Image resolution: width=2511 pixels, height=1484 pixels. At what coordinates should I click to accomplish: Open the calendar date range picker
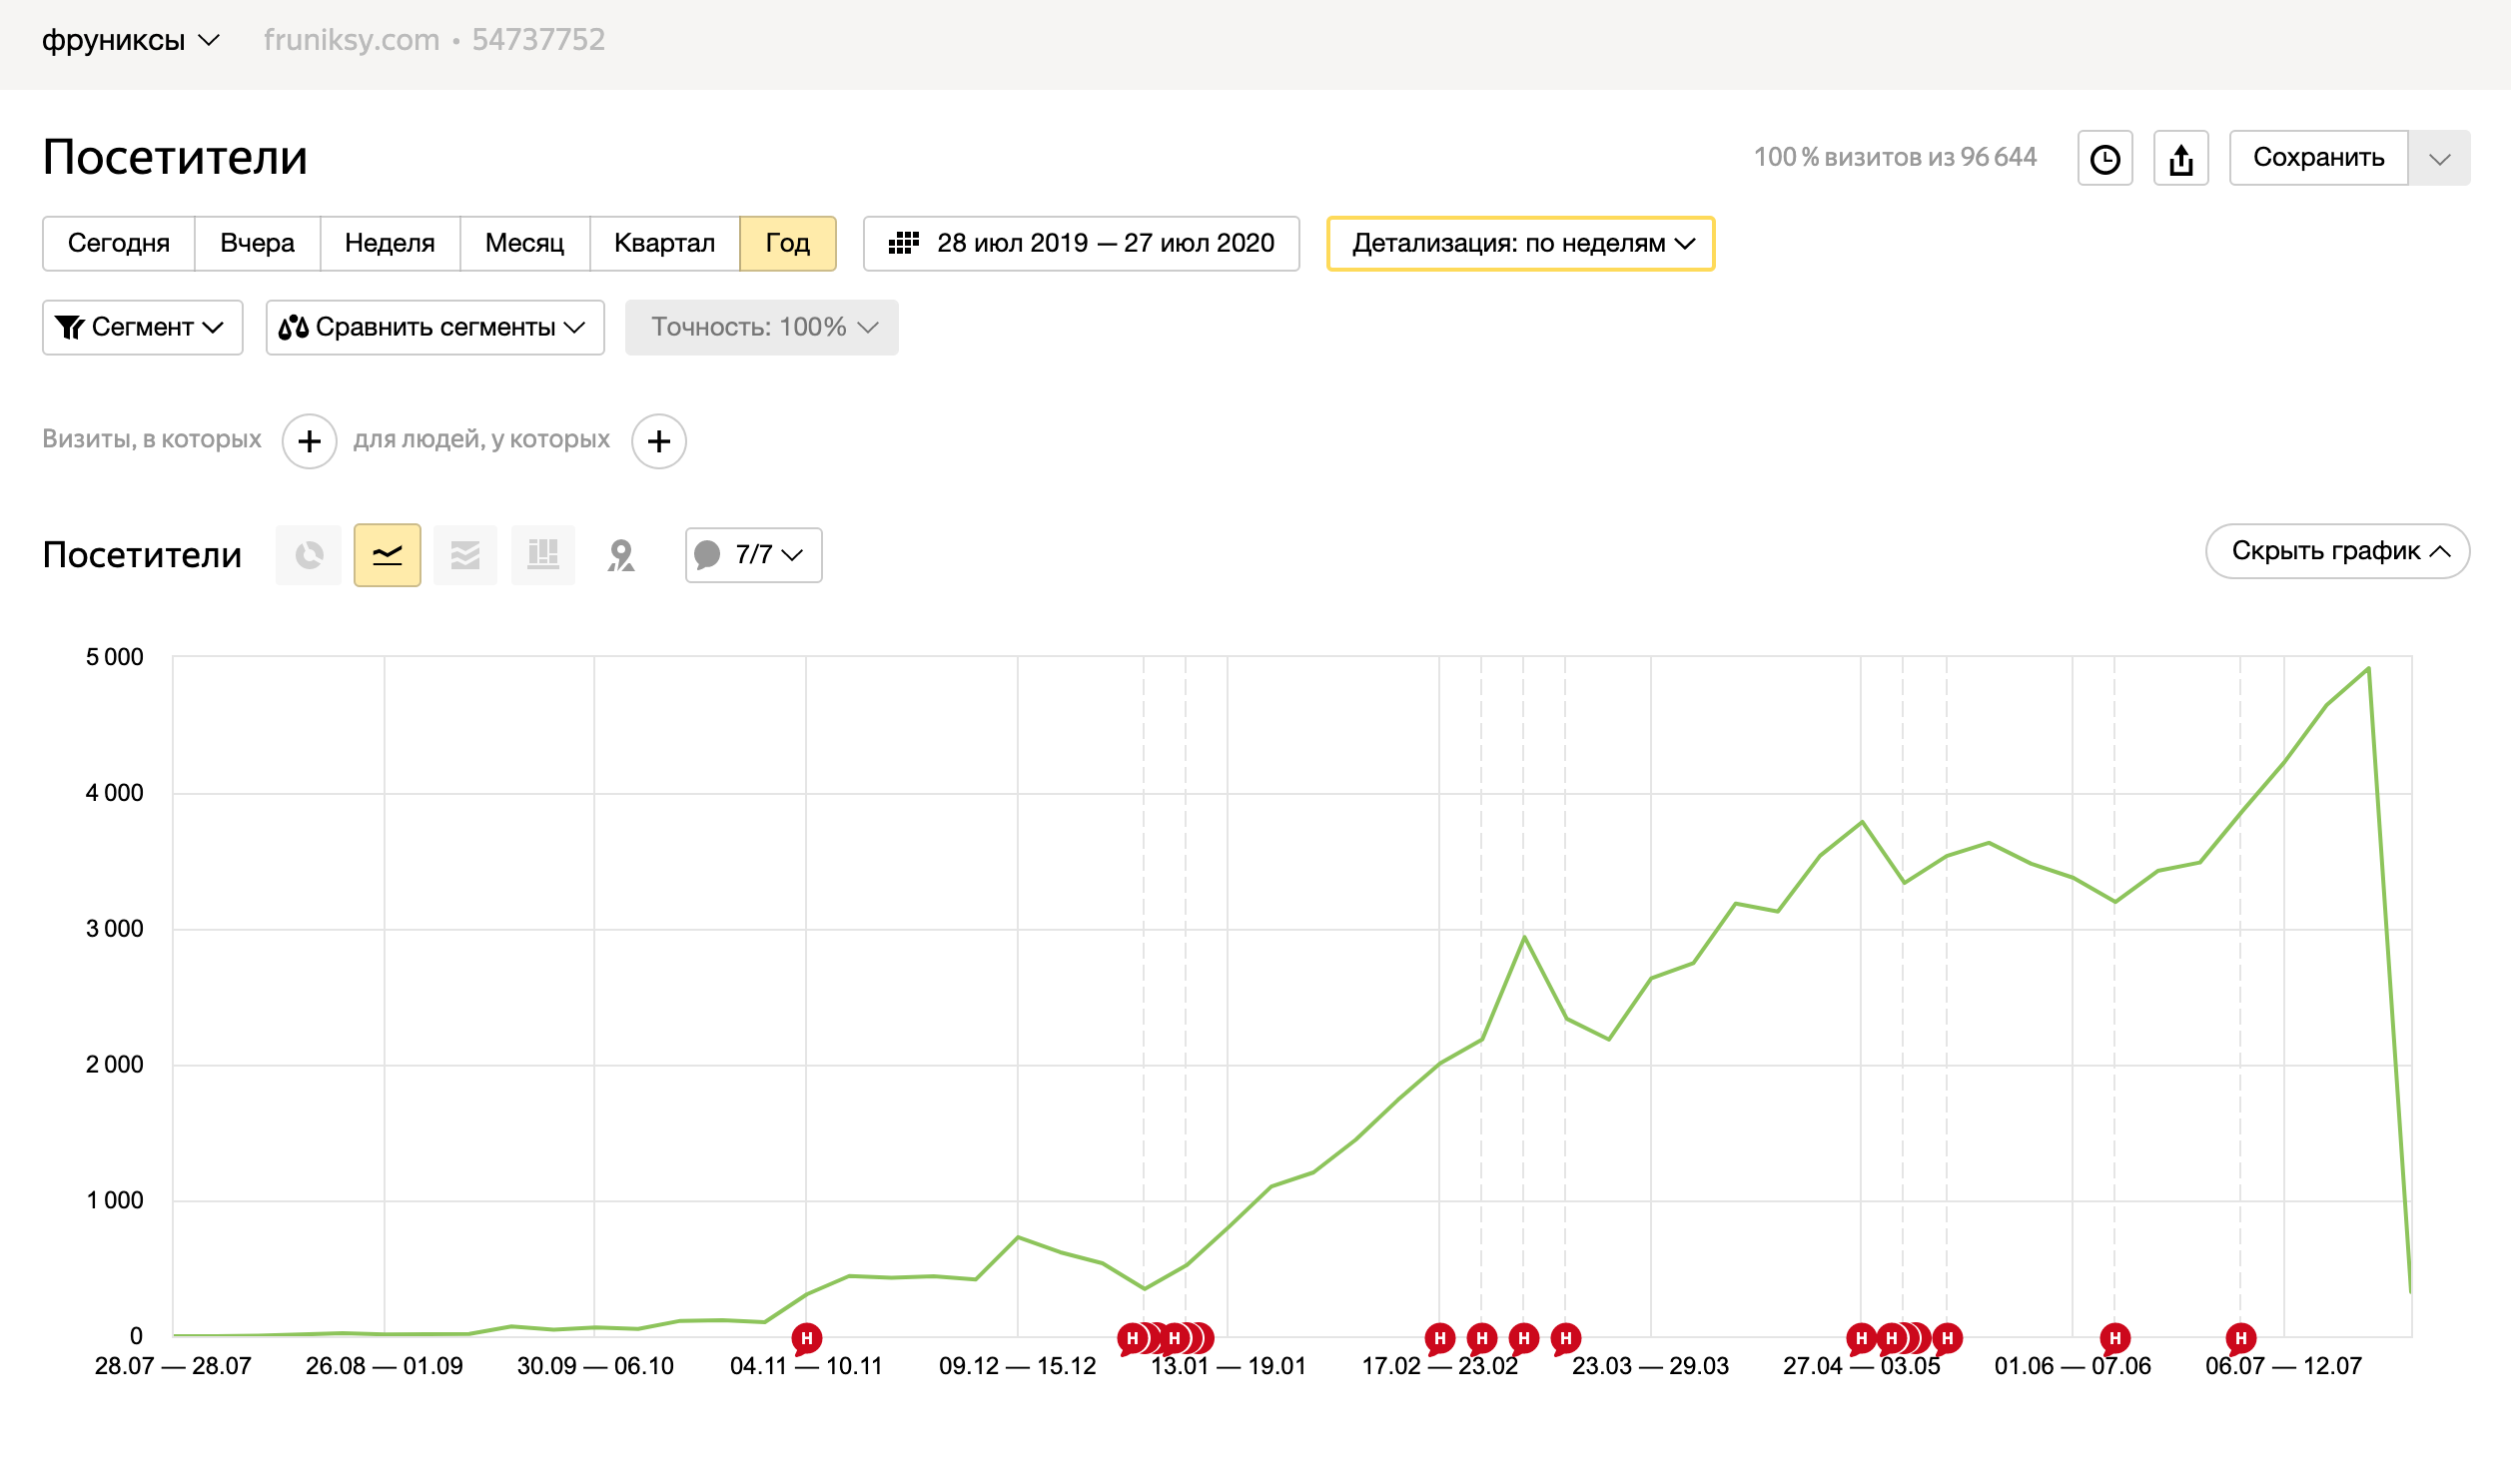pyautogui.click(x=1081, y=243)
